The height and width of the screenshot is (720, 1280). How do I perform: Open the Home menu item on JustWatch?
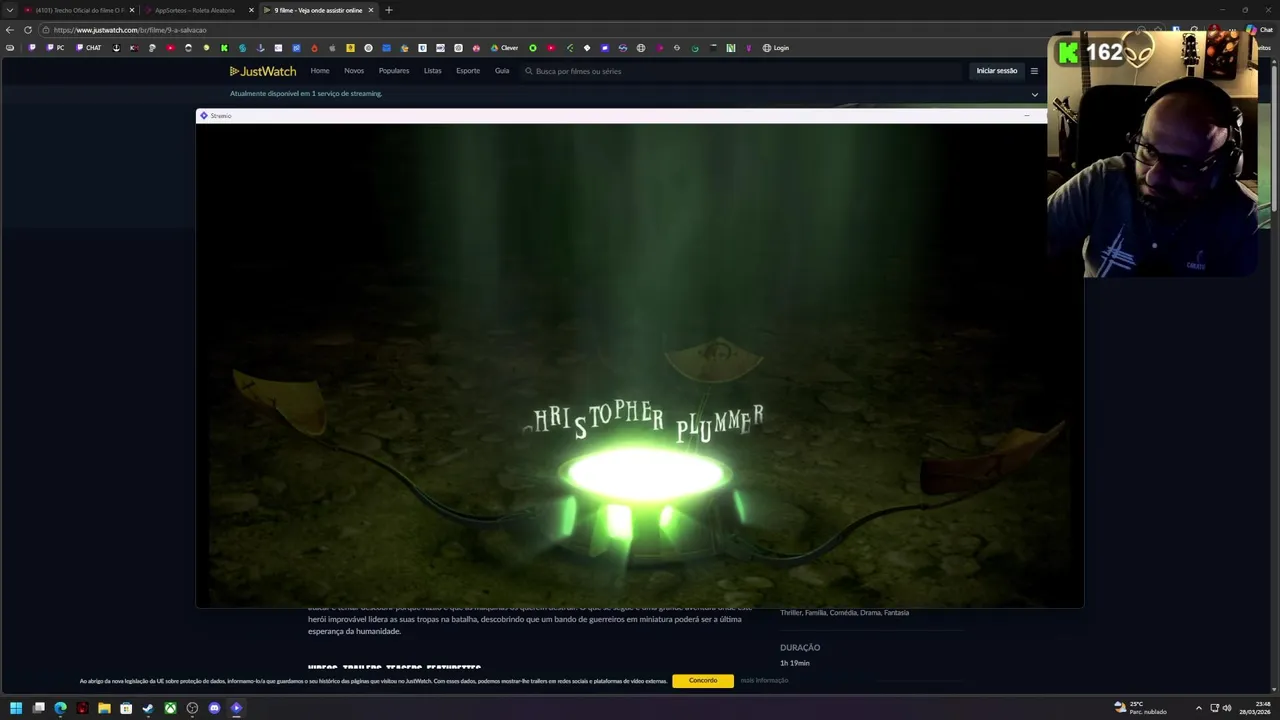[x=320, y=71]
